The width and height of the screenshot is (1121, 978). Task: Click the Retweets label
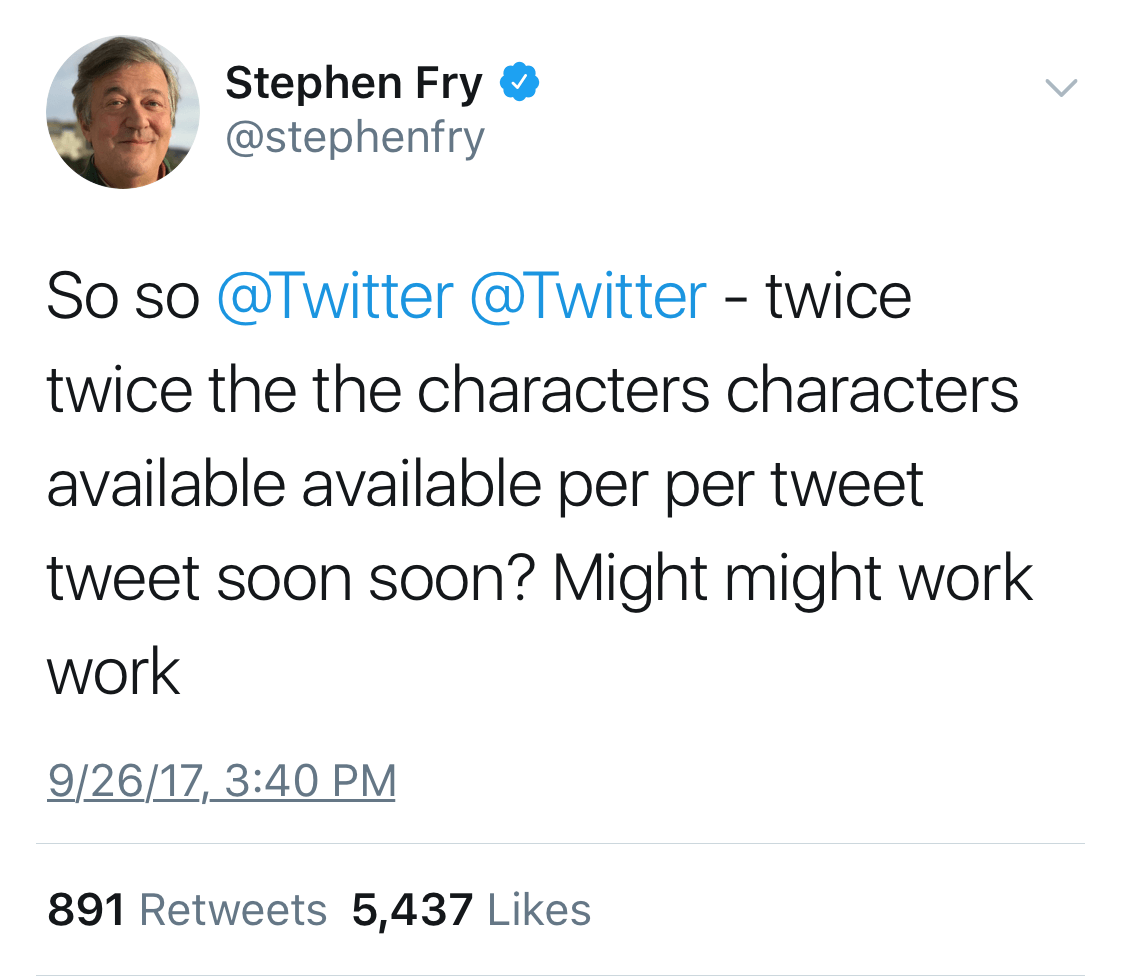[x=232, y=909]
